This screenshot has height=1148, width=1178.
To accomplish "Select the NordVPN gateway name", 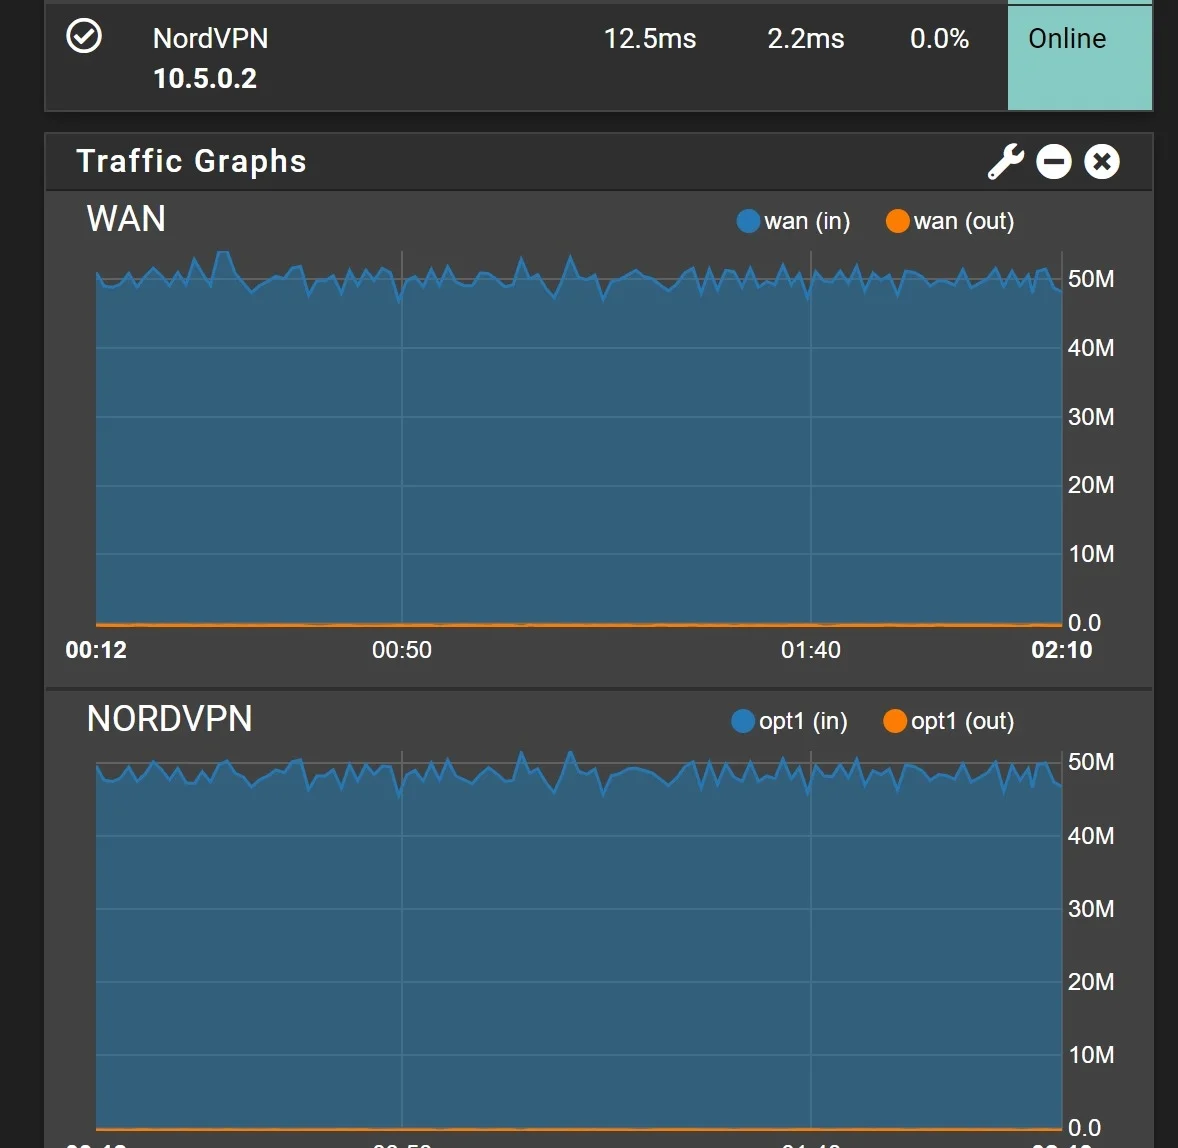I will 210,38.
